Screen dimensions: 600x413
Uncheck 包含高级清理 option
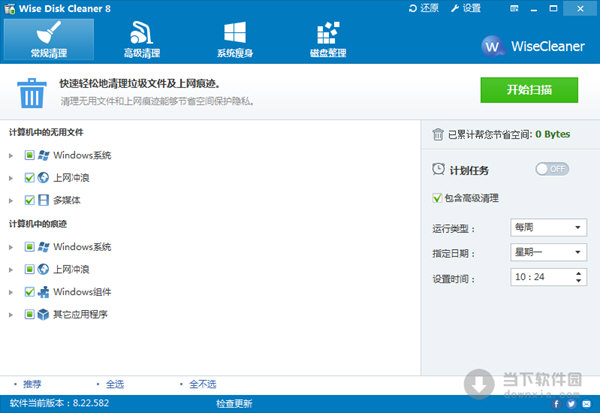[437, 198]
